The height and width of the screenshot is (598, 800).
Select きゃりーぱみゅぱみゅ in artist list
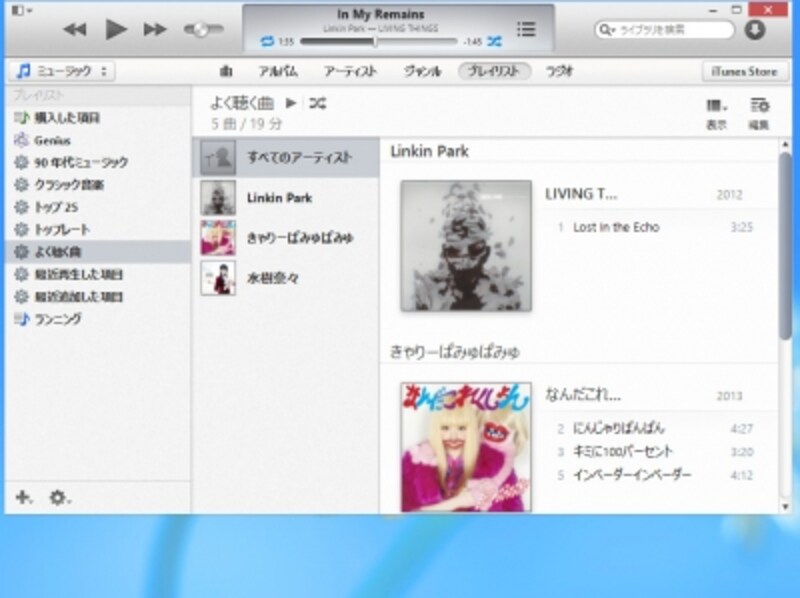point(286,238)
